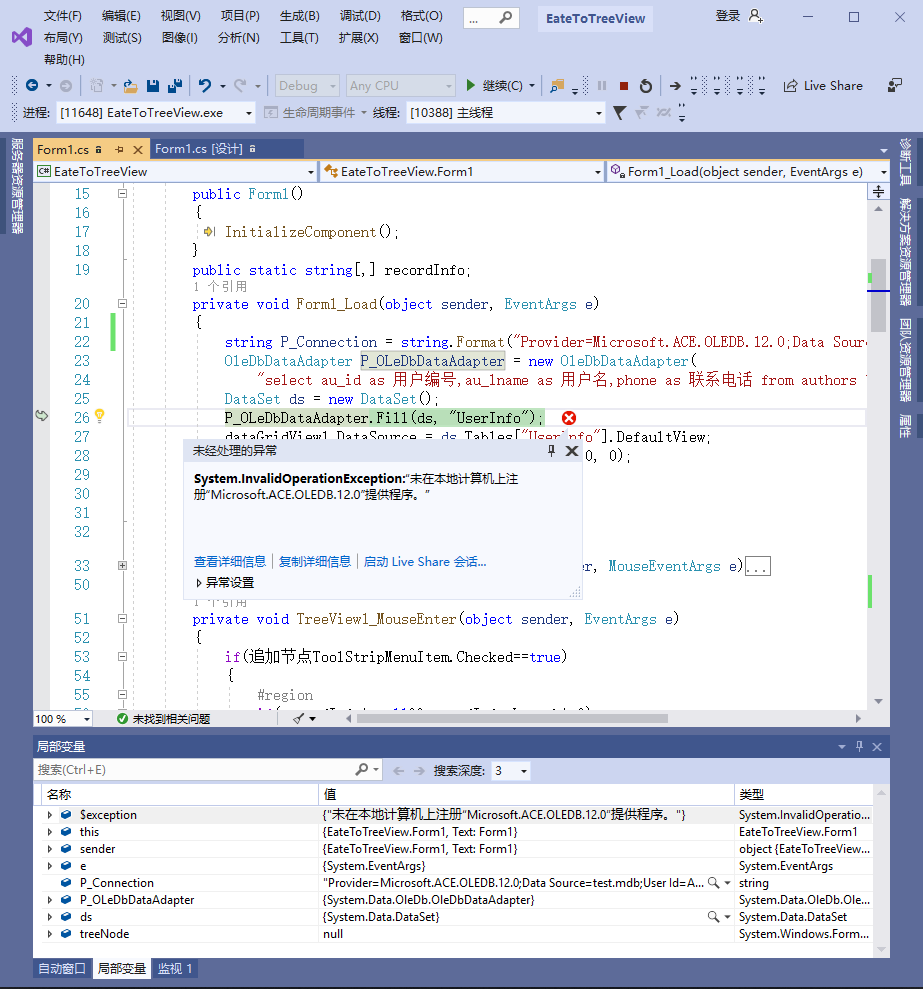Viewport: 923px width, 989px height.
Task: Open the process dropdown for EateToTreeView.exe
Action: click(155, 113)
